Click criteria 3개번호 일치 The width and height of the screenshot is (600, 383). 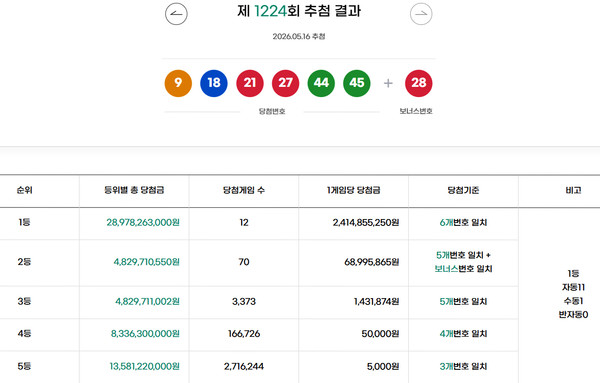[x=463, y=366]
